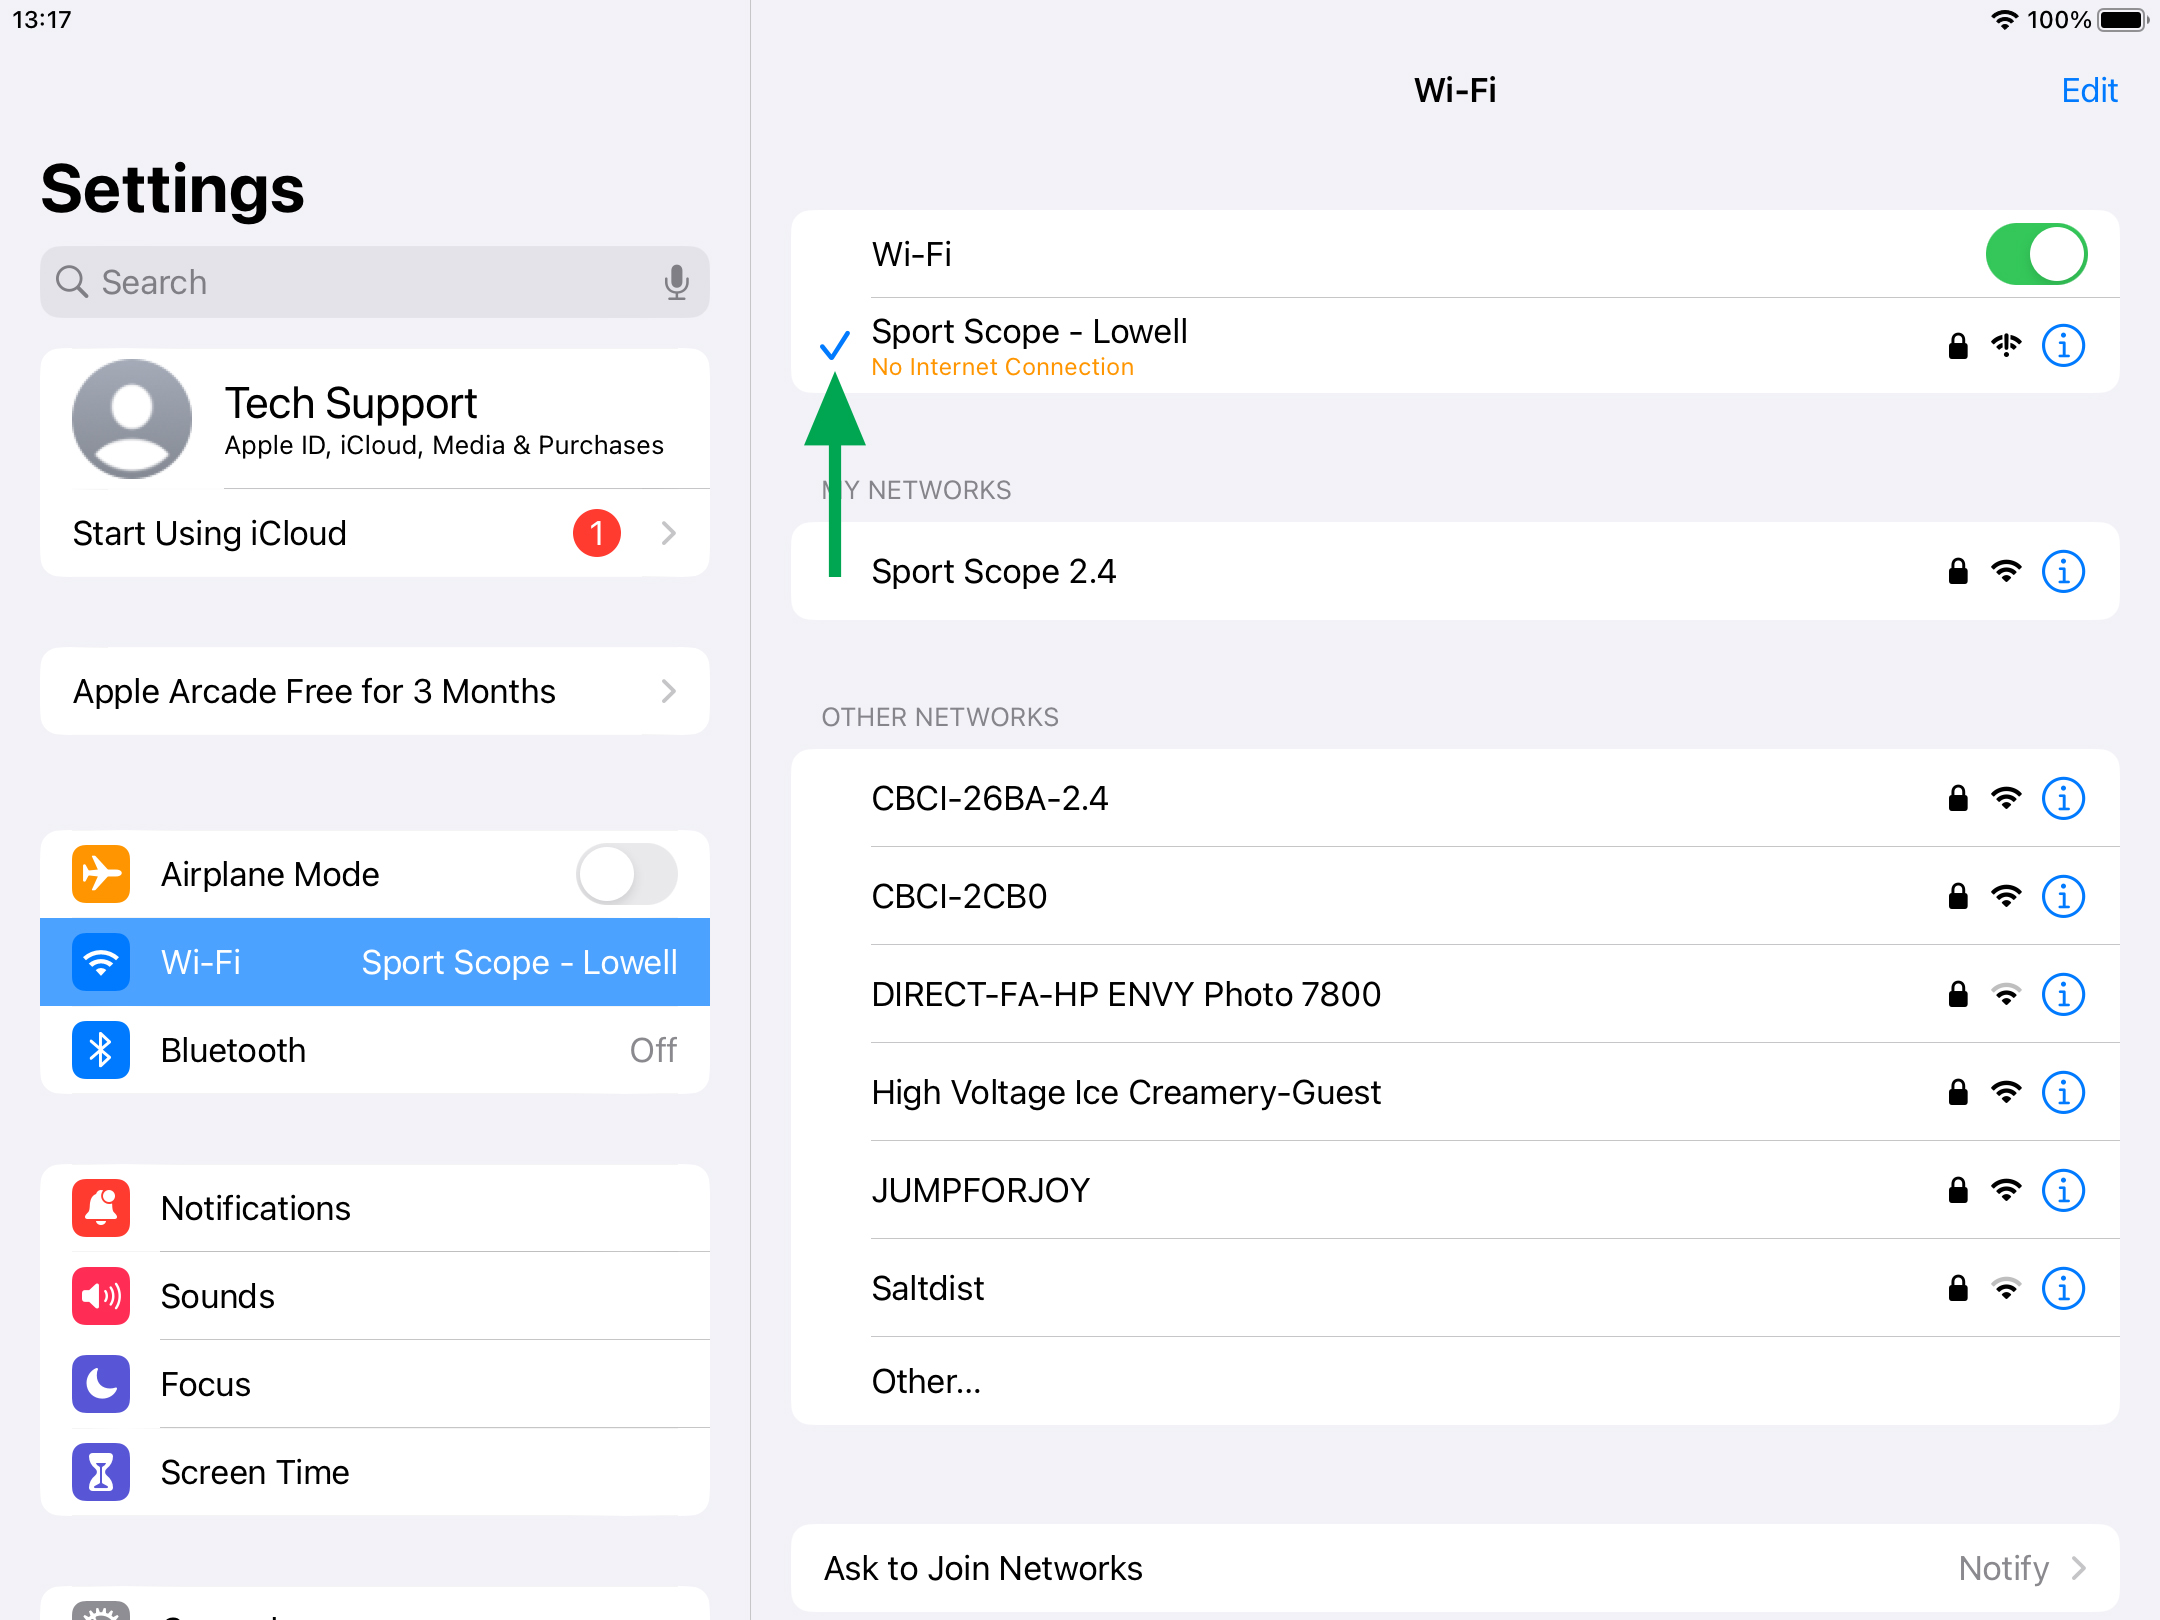Tap the red Notifications bell icon
The height and width of the screenshot is (1620, 2160).
click(101, 1208)
